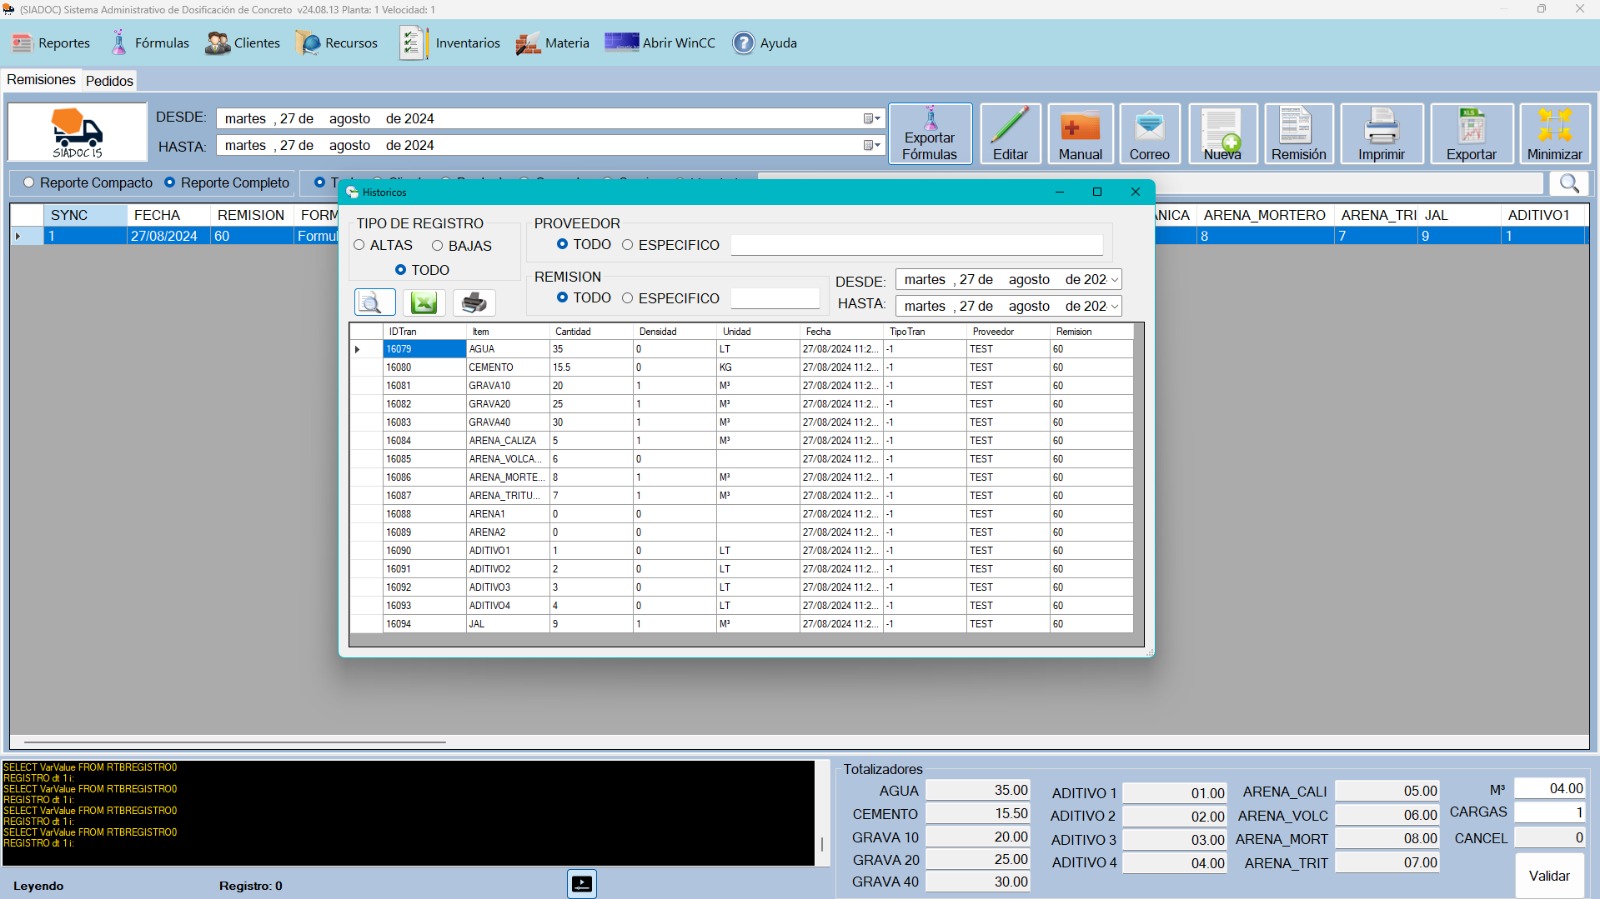
Task: Click the Excel export icon in Historicos
Action: [x=424, y=303]
